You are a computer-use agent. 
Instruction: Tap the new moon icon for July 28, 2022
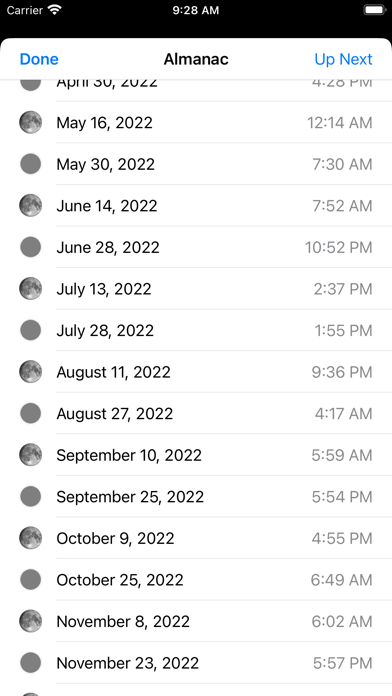(x=31, y=330)
